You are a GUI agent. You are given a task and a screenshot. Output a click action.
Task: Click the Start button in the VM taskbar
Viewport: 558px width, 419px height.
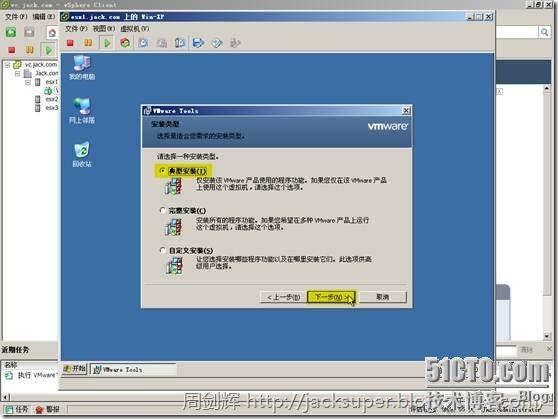pyautogui.click(x=74, y=369)
